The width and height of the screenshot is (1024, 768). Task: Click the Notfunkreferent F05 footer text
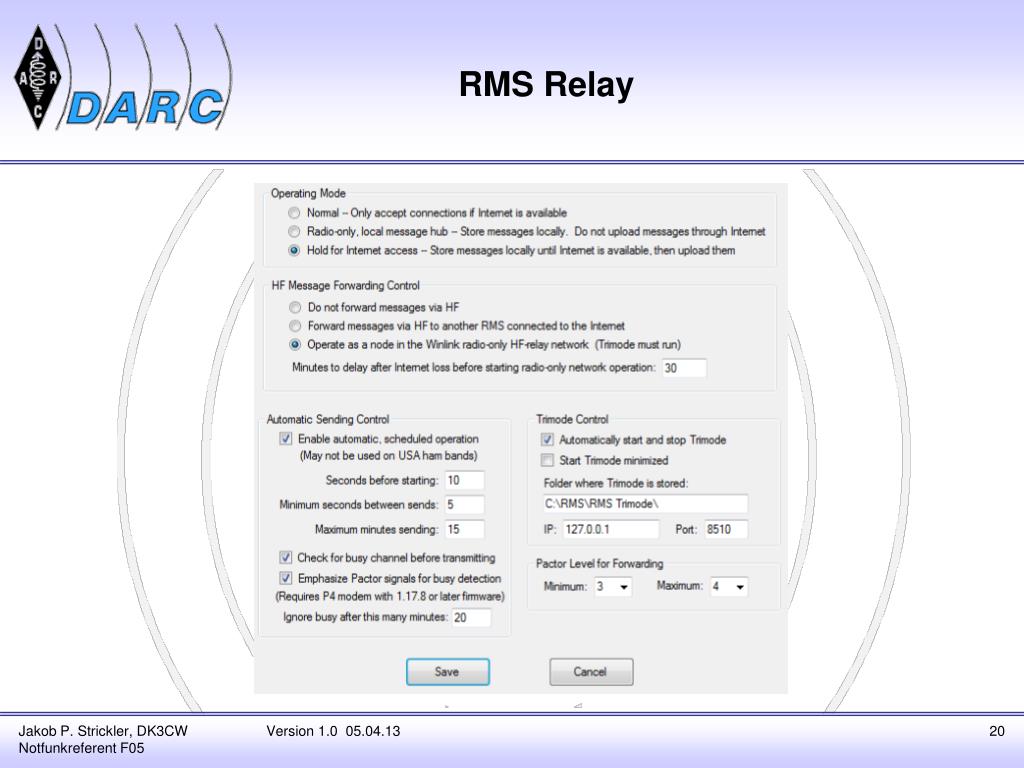click(x=81, y=748)
